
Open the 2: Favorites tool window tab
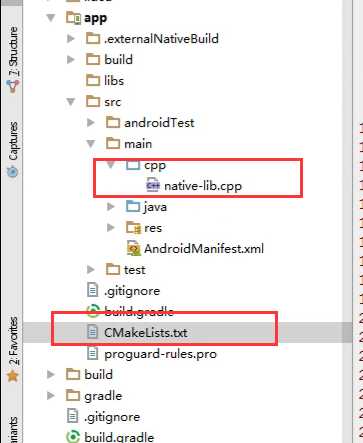click(x=13, y=349)
